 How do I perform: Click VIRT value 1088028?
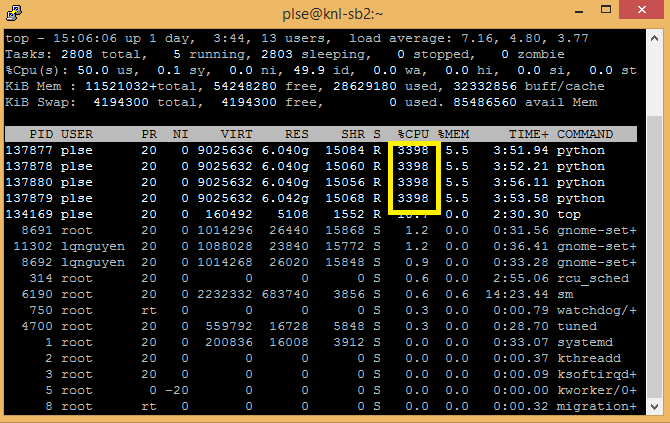224,247
